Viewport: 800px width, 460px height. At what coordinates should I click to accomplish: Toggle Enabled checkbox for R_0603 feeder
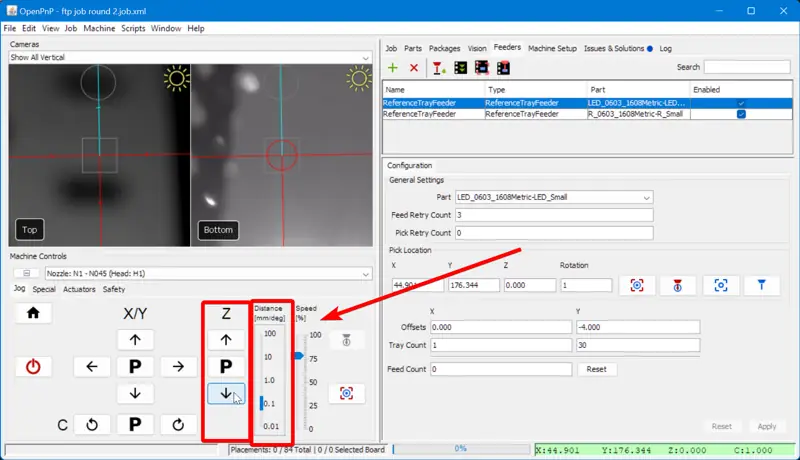(x=741, y=115)
